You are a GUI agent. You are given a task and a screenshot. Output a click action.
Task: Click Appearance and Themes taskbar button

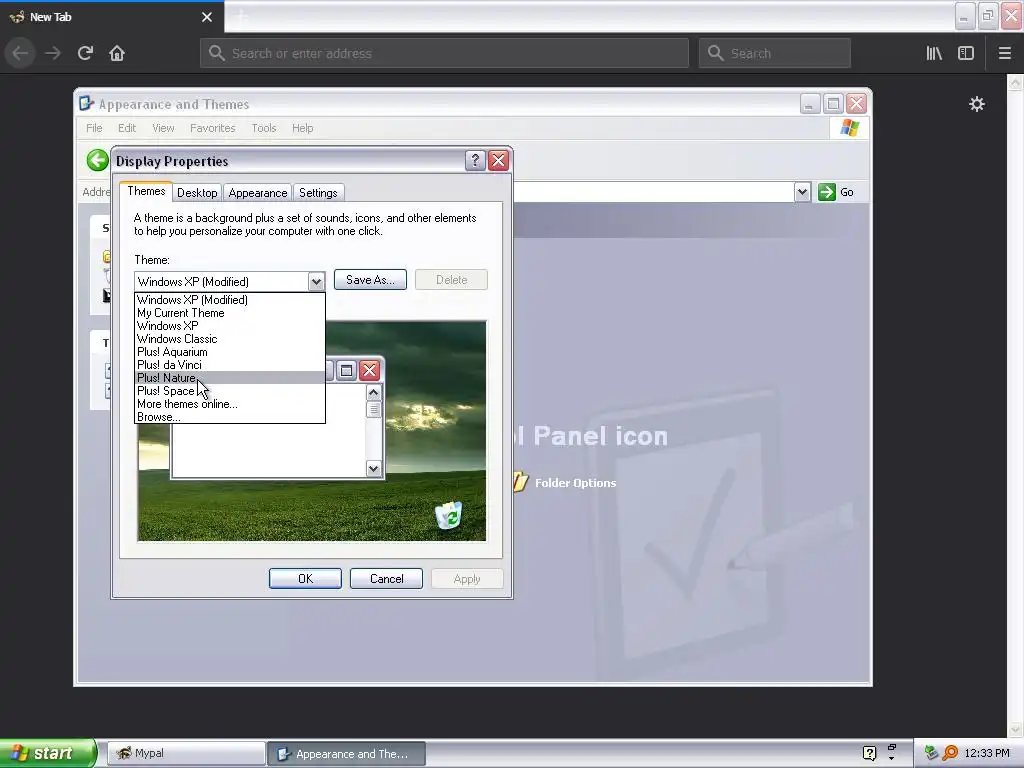pyautogui.click(x=346, y=754)
